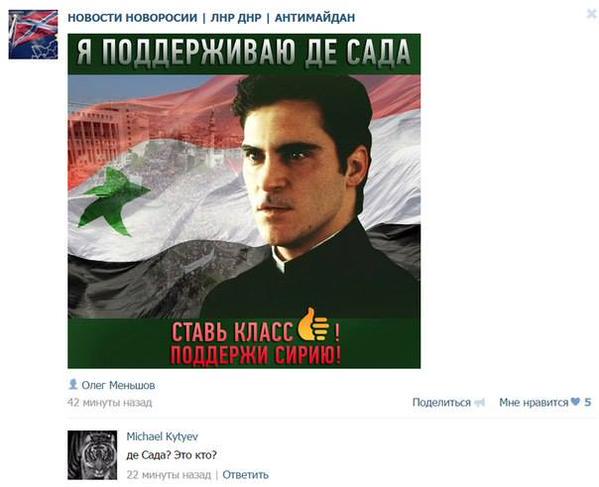Close the post with the top-right X
The width and height of the screenshot is (599, 487).
(591, 14)
